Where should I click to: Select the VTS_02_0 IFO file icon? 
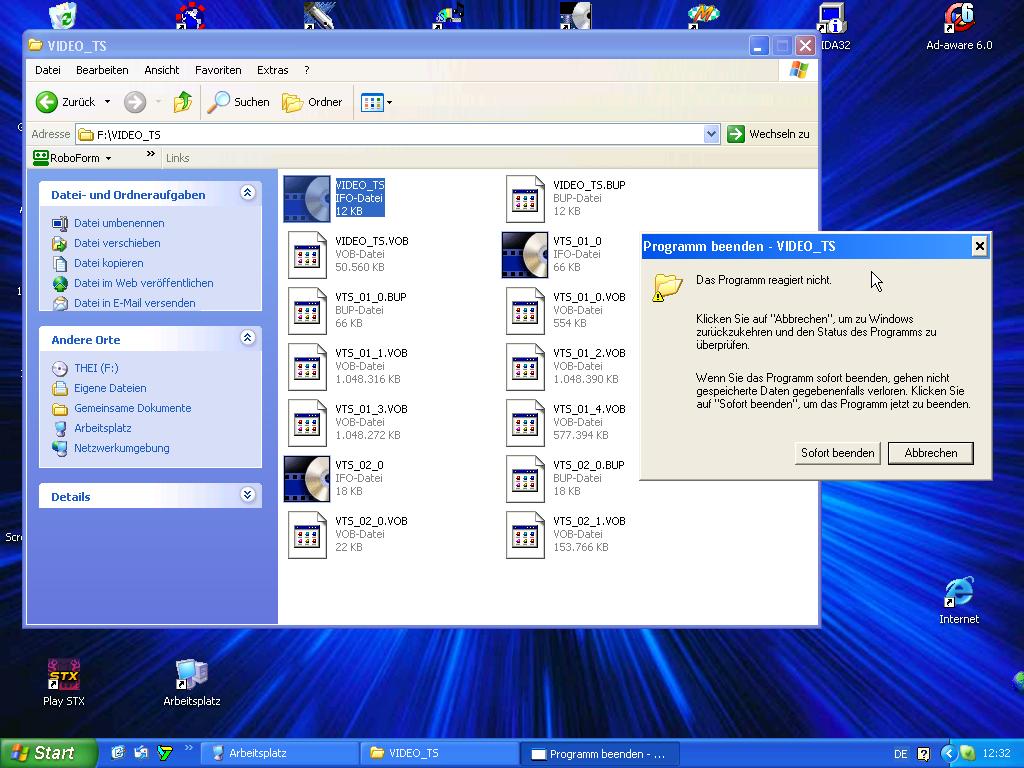pos(306,479)
